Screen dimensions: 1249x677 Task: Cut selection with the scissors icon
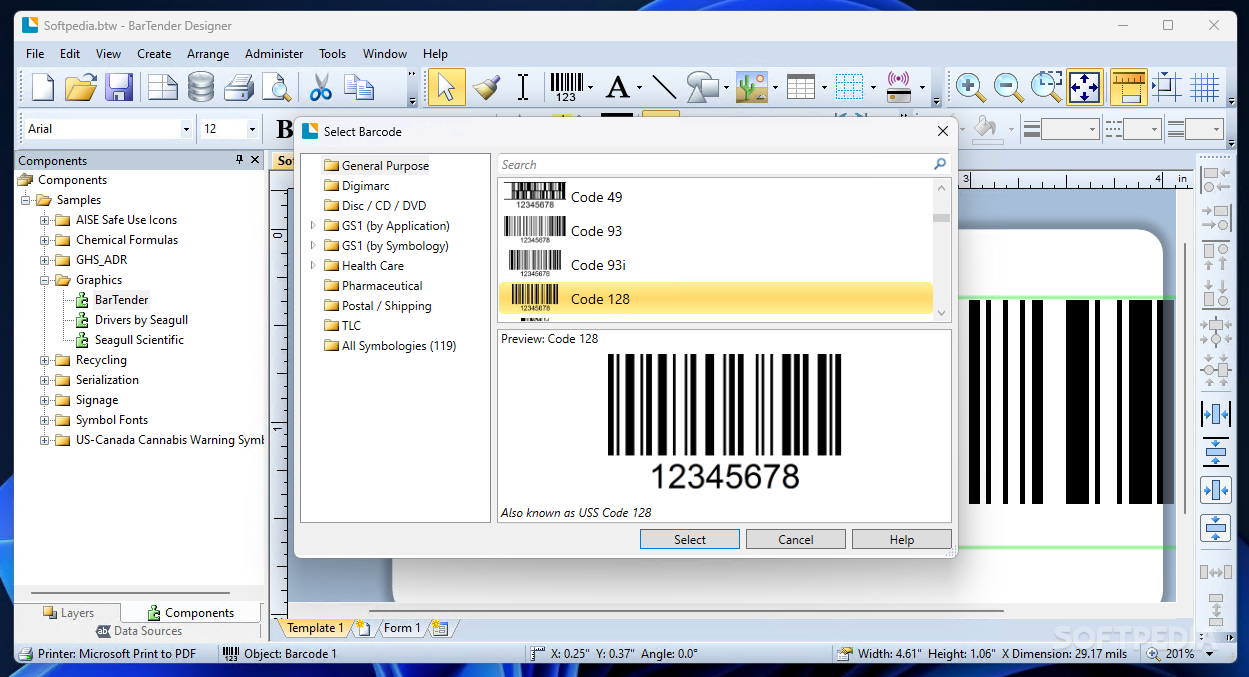pyautogui.click(x=320, y=88)
